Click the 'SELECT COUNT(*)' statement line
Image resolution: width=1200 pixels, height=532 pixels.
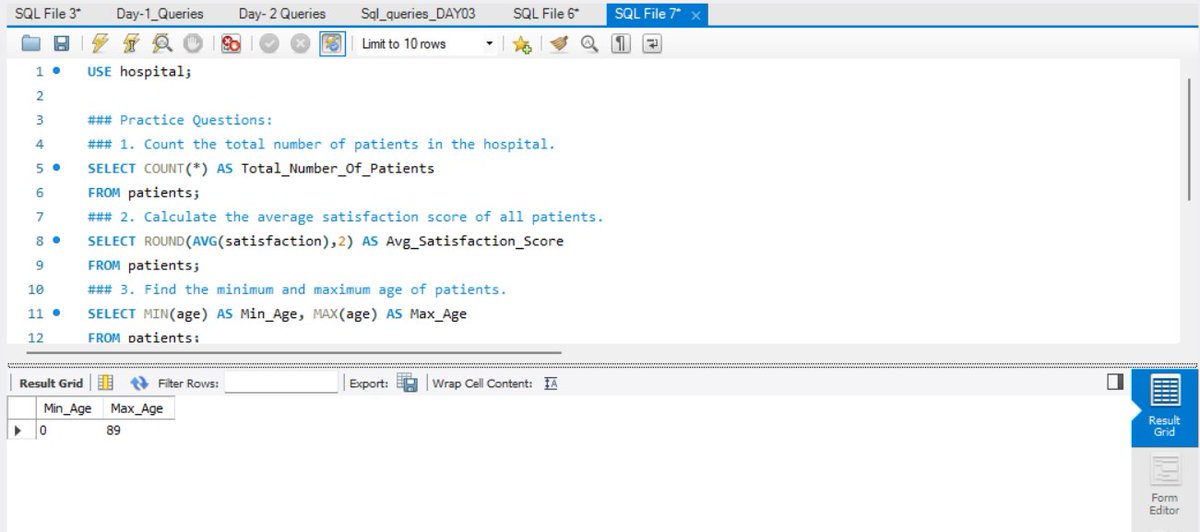tap(261, 169)
